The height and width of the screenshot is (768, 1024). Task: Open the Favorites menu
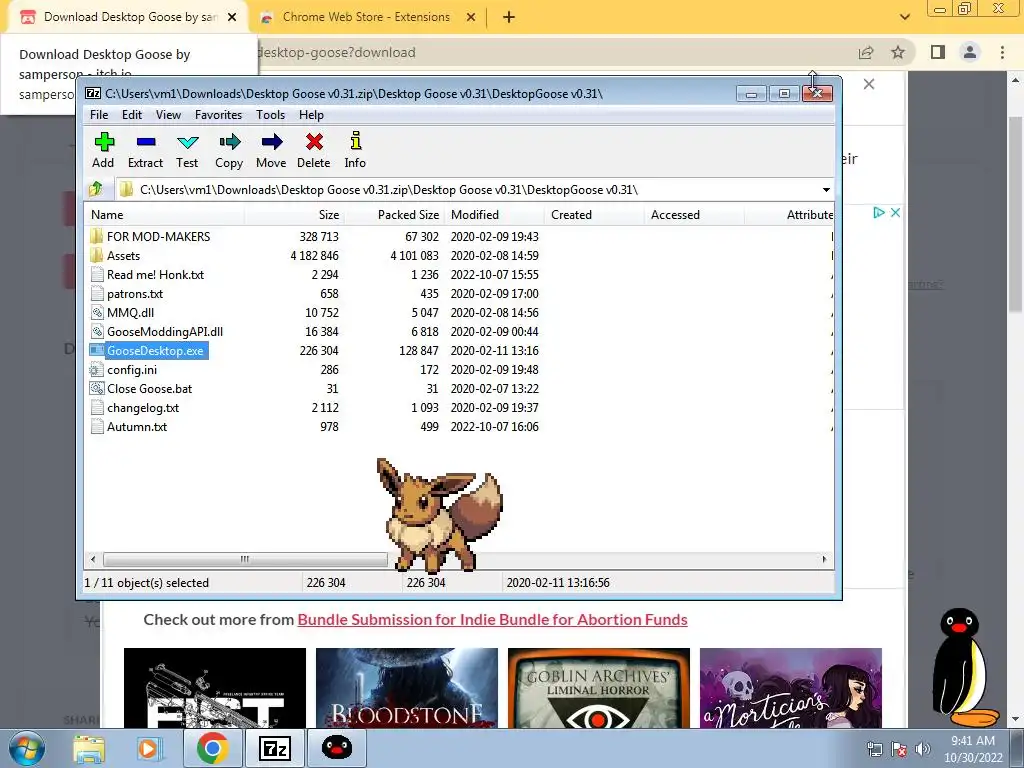point(218,115)
